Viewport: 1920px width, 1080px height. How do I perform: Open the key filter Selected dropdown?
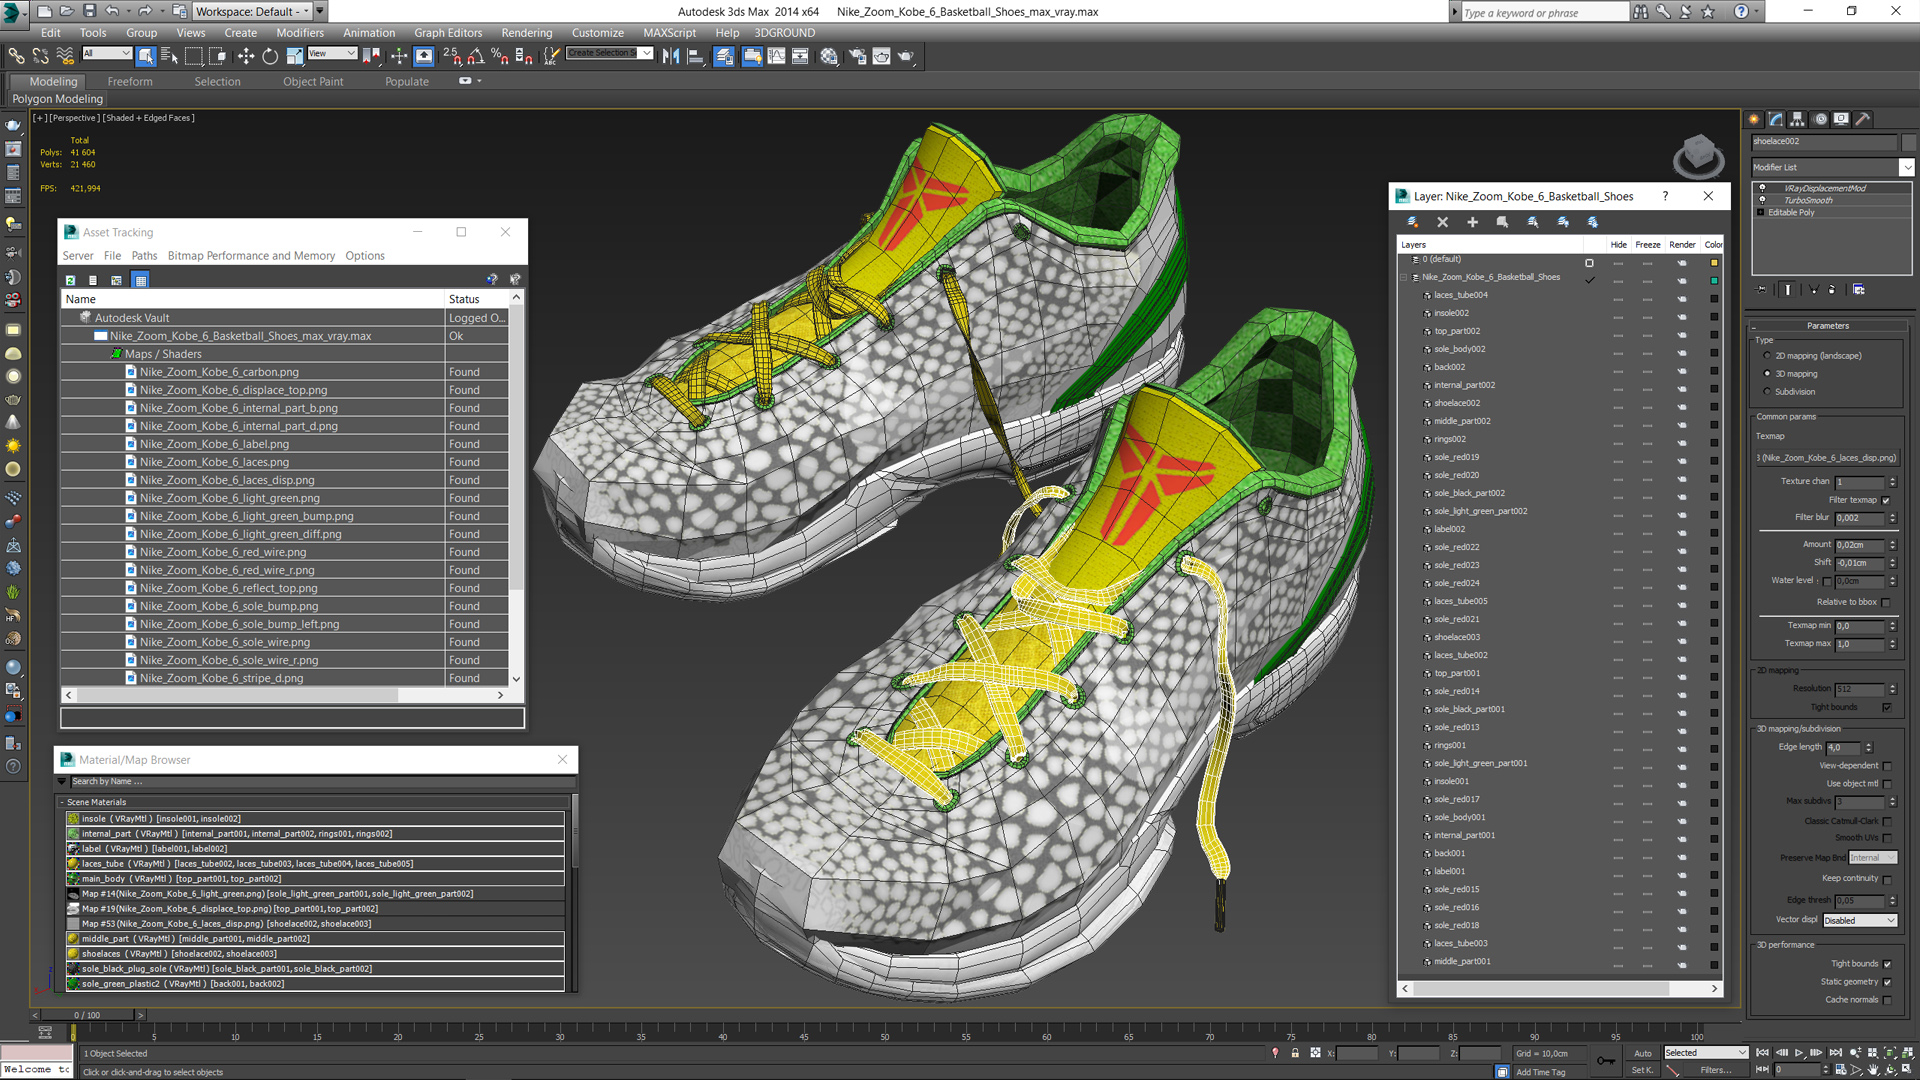1705,1052
